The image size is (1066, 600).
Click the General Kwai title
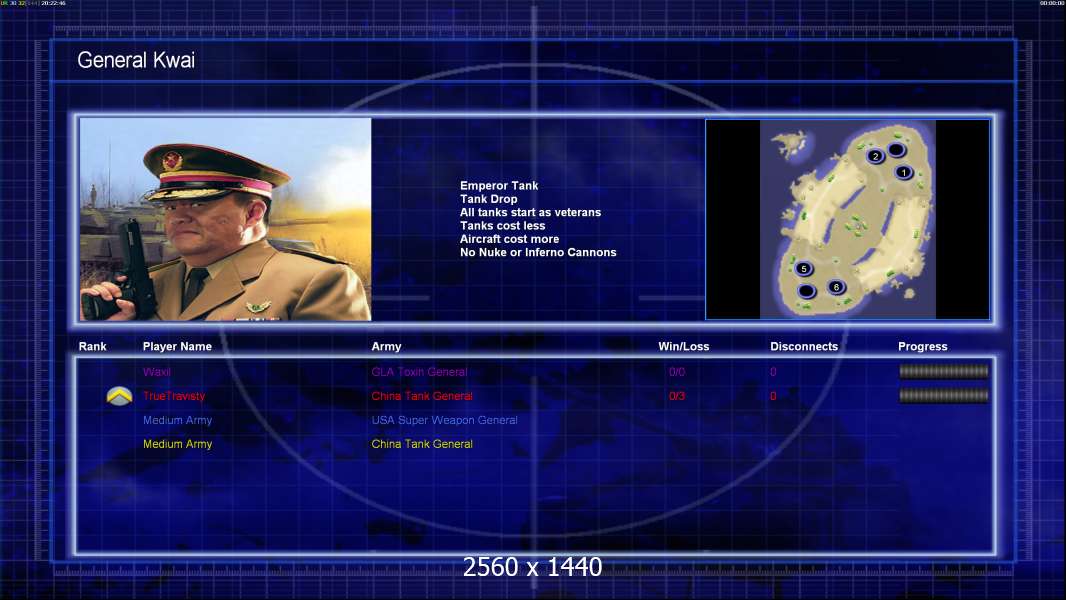136,60
